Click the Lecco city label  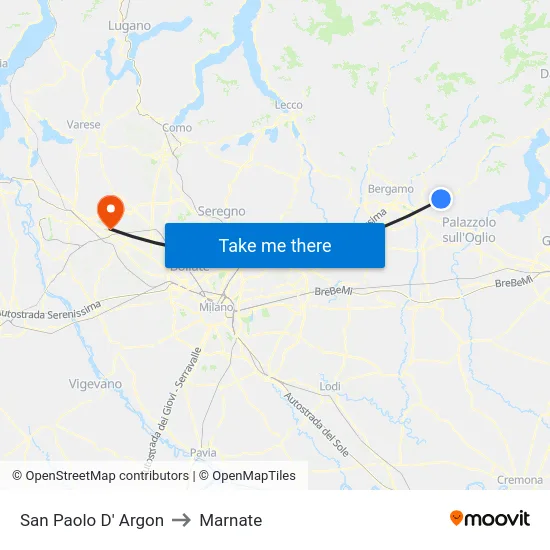click(x=289, y=105)
